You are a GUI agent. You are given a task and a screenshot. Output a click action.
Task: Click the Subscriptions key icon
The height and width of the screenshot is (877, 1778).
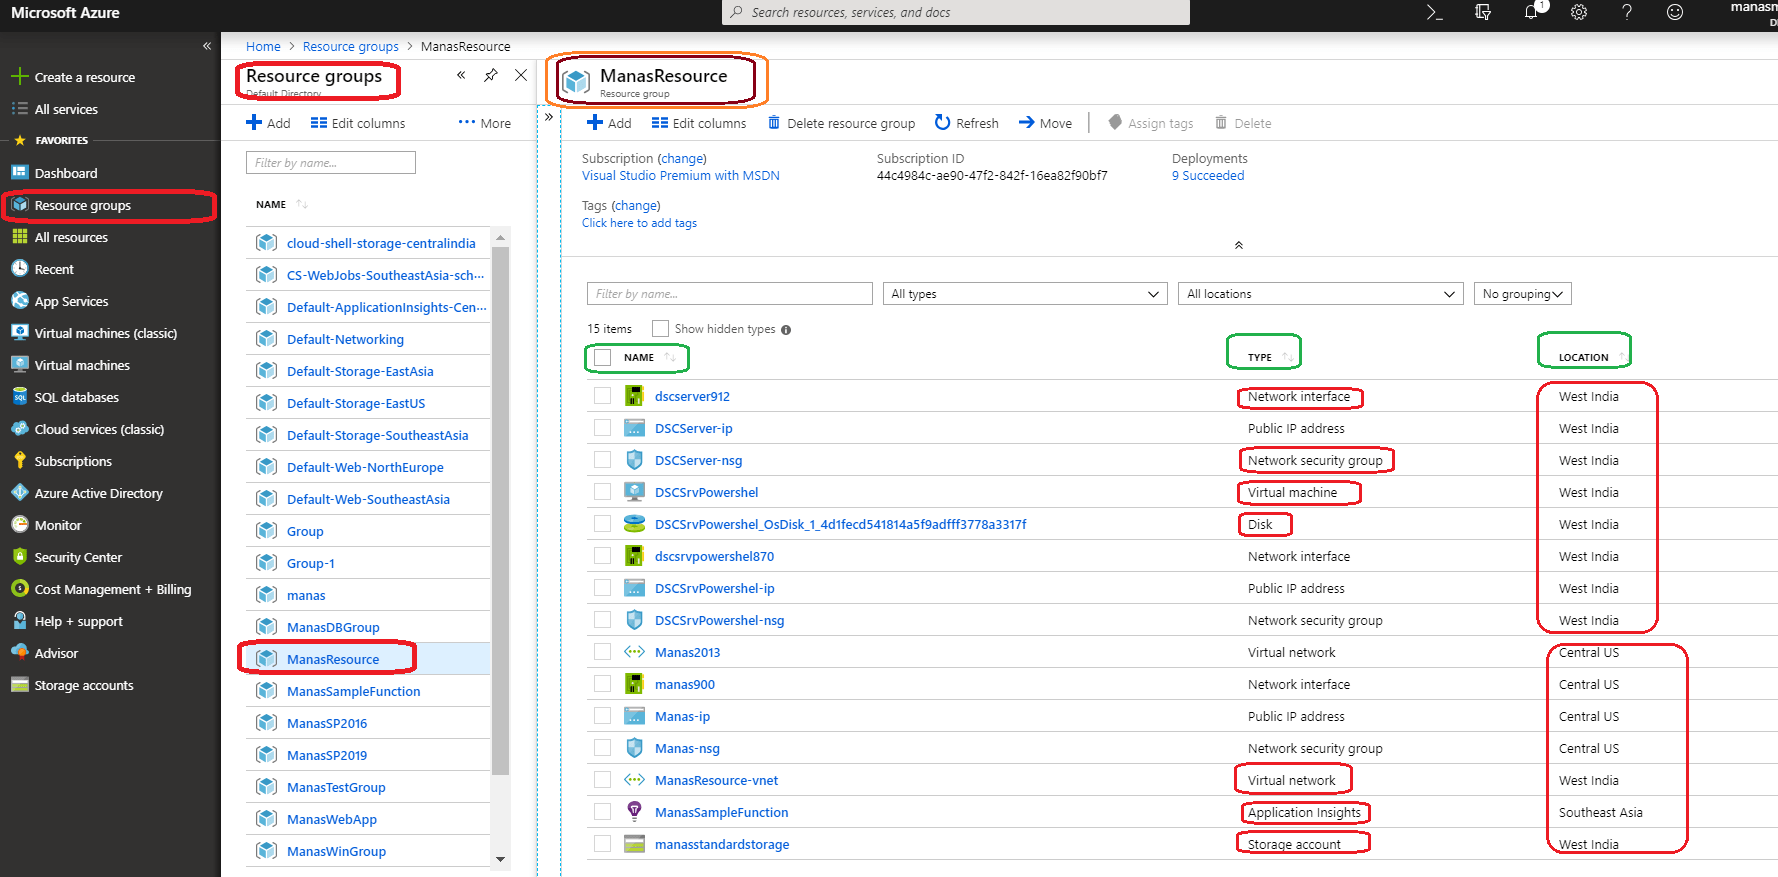[x=19, y=460]
